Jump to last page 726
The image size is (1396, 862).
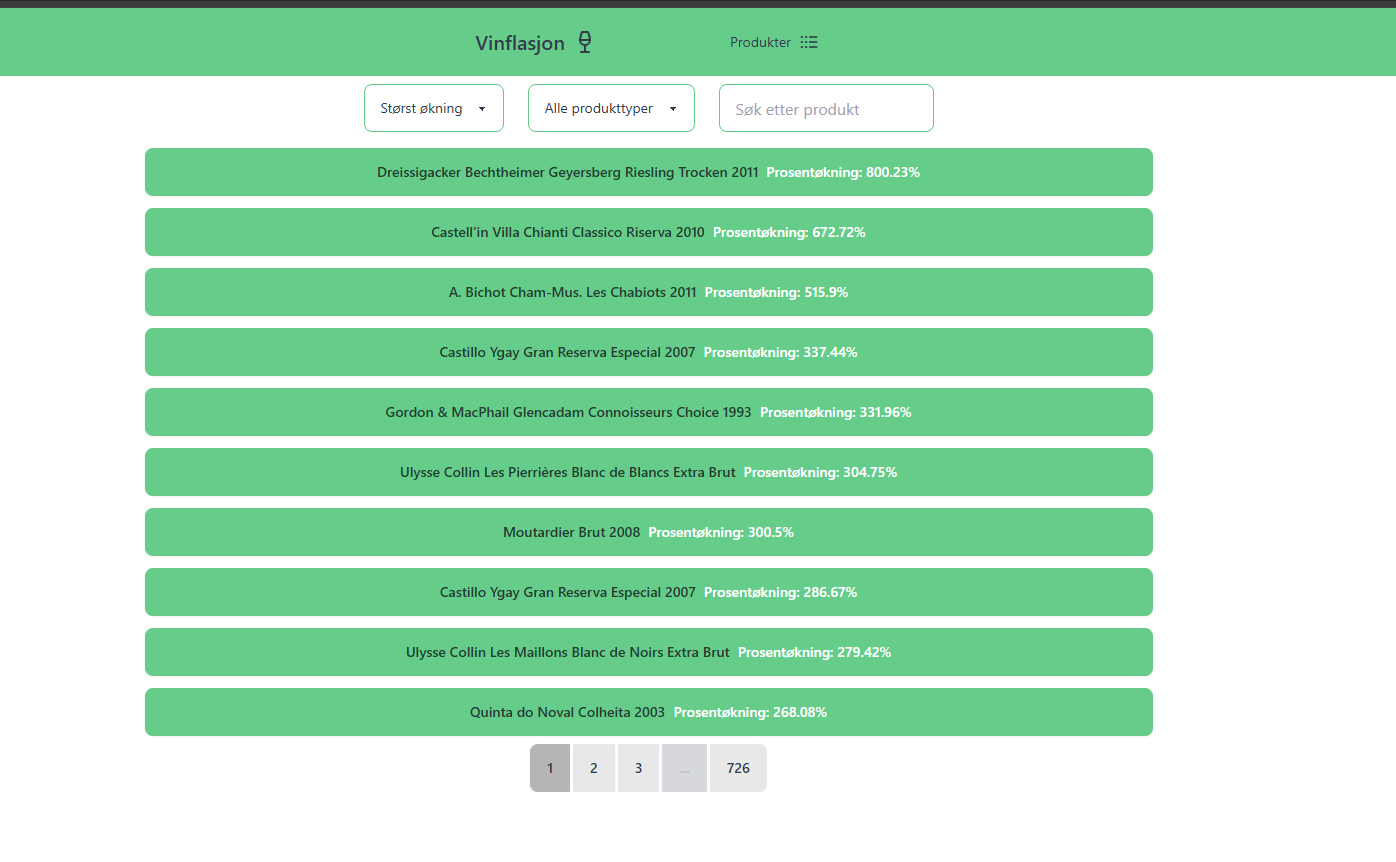click(x=738, y=768)
